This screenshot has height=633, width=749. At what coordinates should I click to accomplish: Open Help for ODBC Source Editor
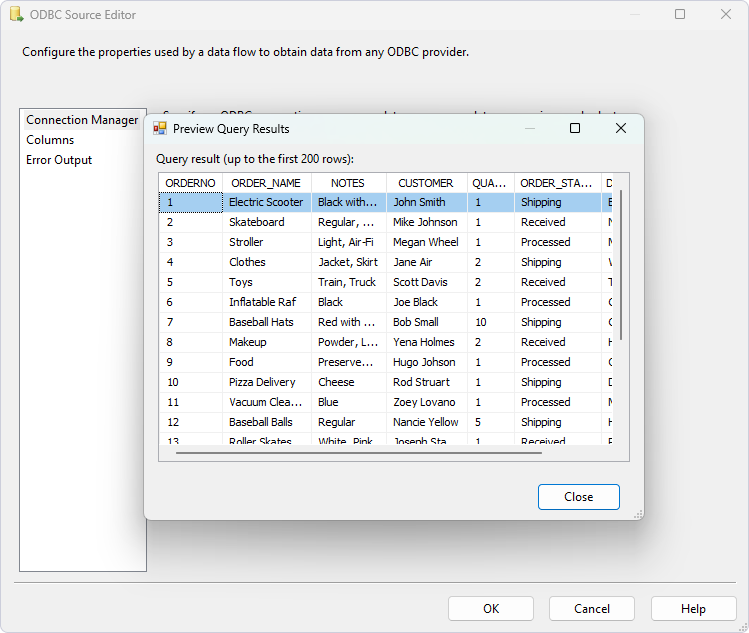(693, 608)
